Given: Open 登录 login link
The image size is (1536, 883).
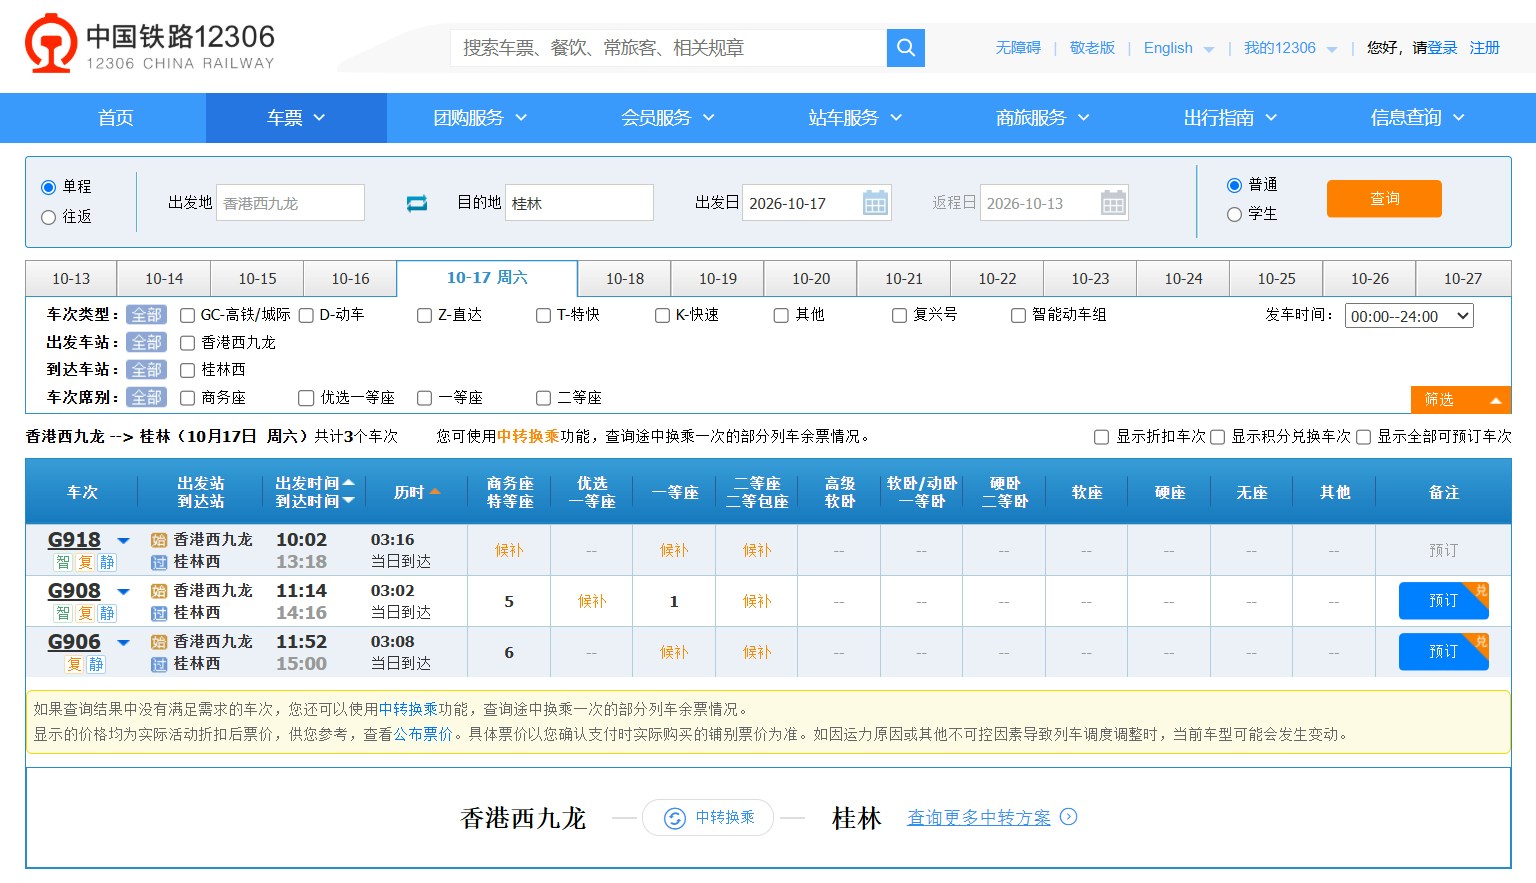Looking at the screenshot, I should [1442, 48].
